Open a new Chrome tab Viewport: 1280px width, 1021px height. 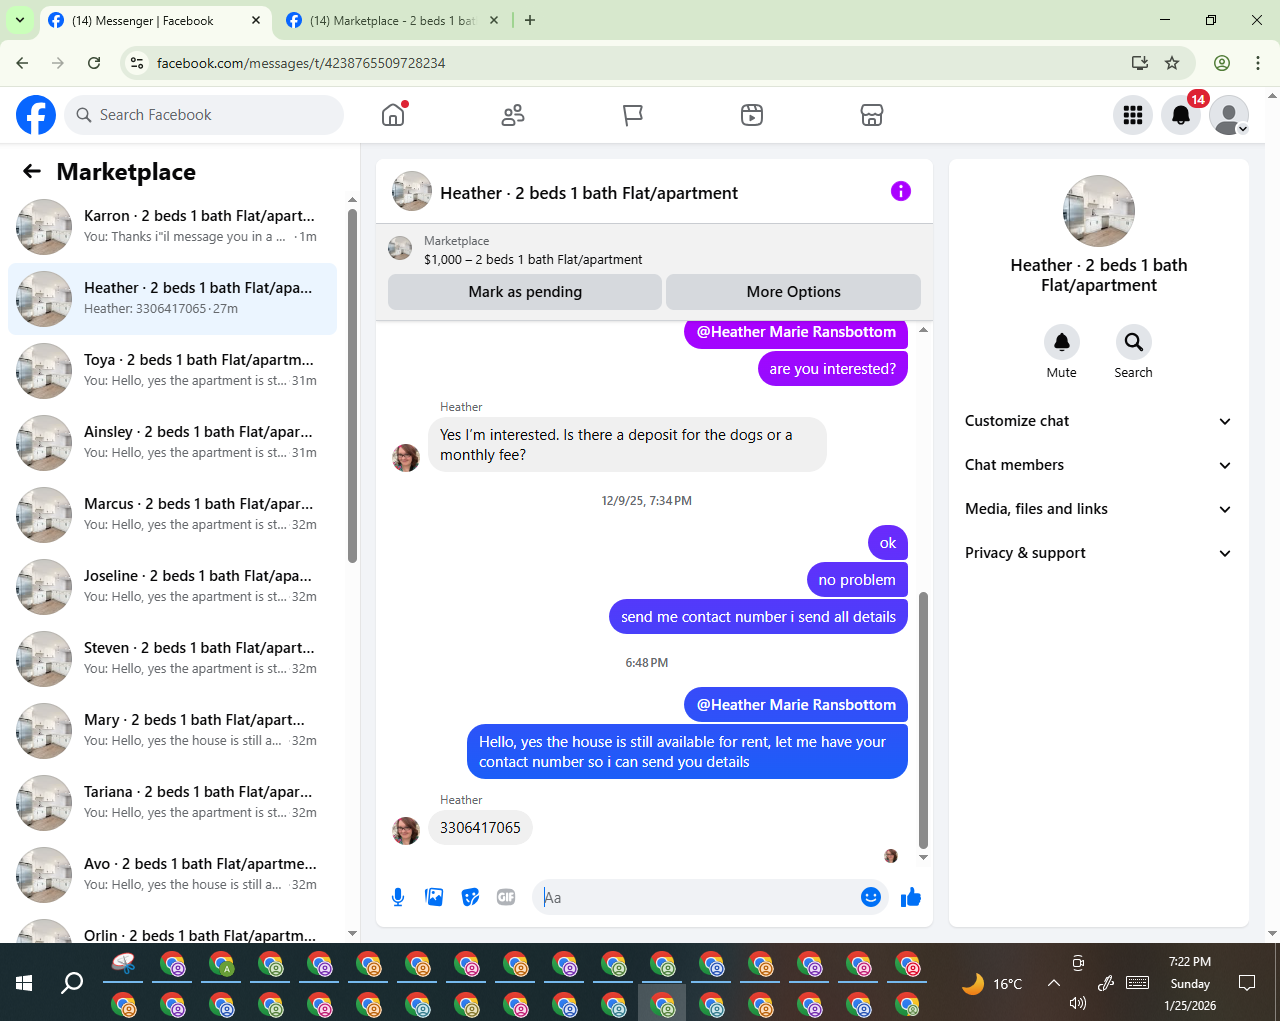click(530, 20)
